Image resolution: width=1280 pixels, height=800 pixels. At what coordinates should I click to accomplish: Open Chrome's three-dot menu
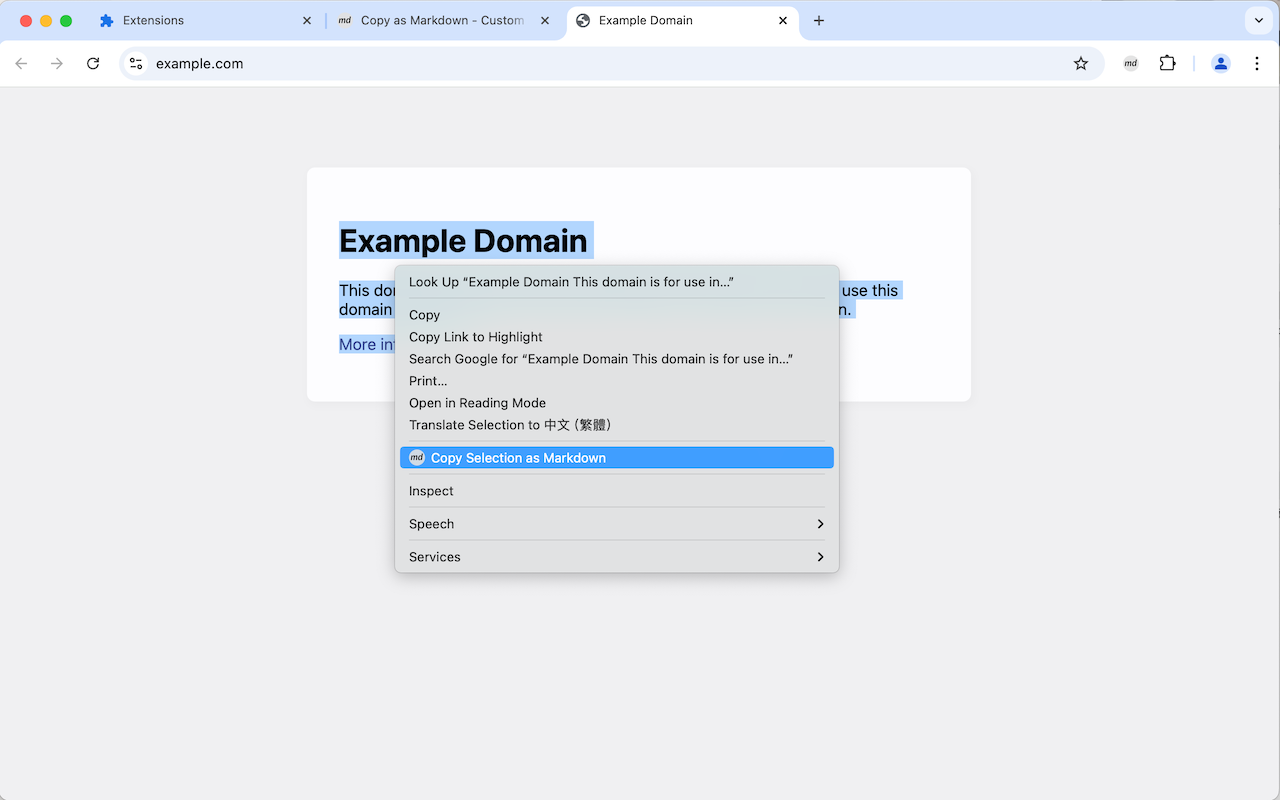[1257, 63]
